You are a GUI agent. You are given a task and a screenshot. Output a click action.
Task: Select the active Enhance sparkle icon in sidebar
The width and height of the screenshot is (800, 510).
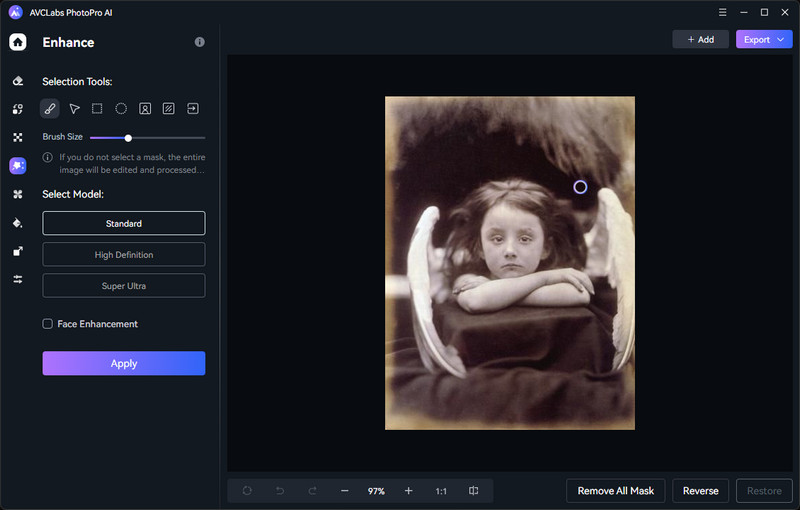click(18, 166)
